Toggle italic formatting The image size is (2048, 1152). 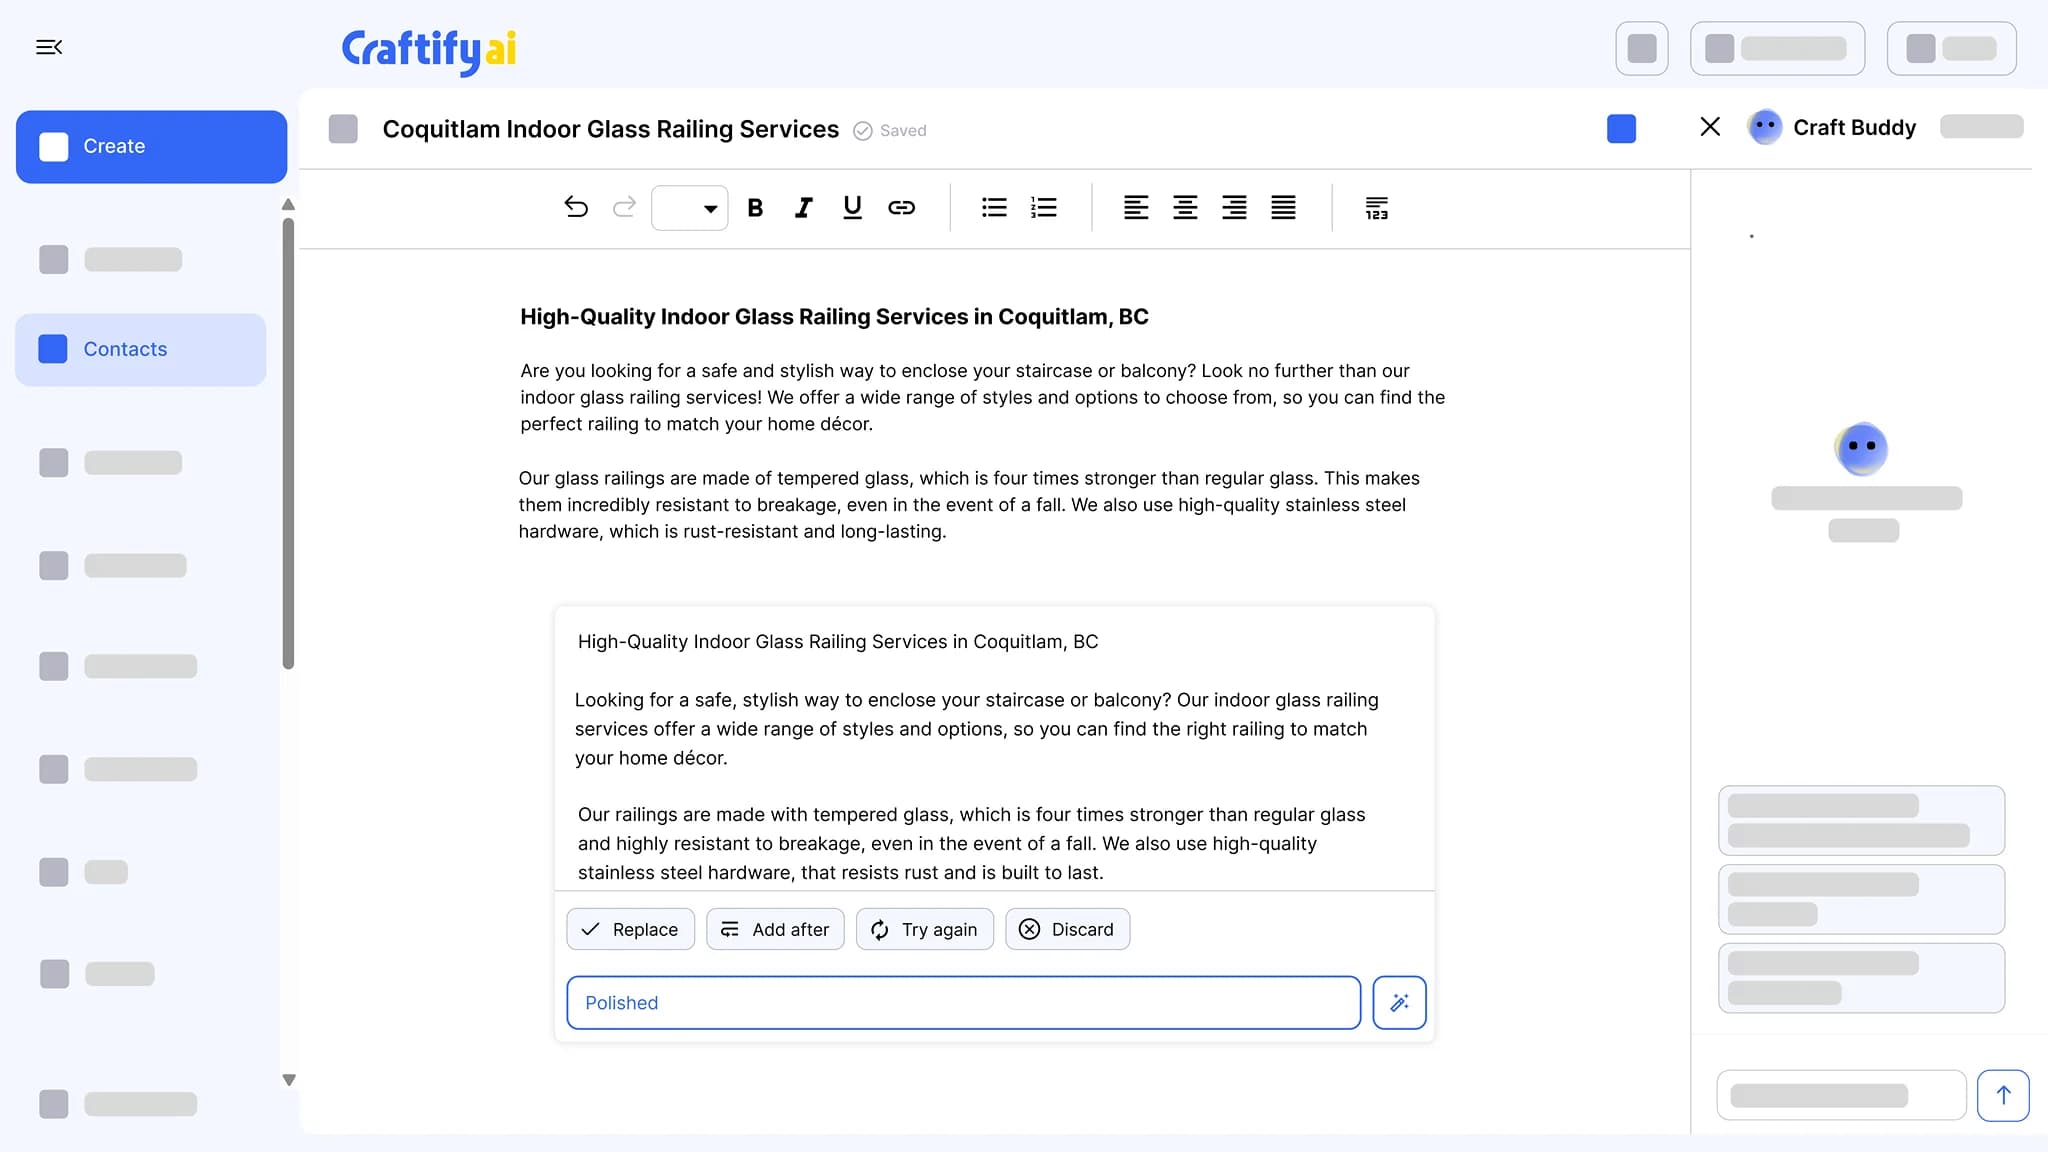point(803,207)
